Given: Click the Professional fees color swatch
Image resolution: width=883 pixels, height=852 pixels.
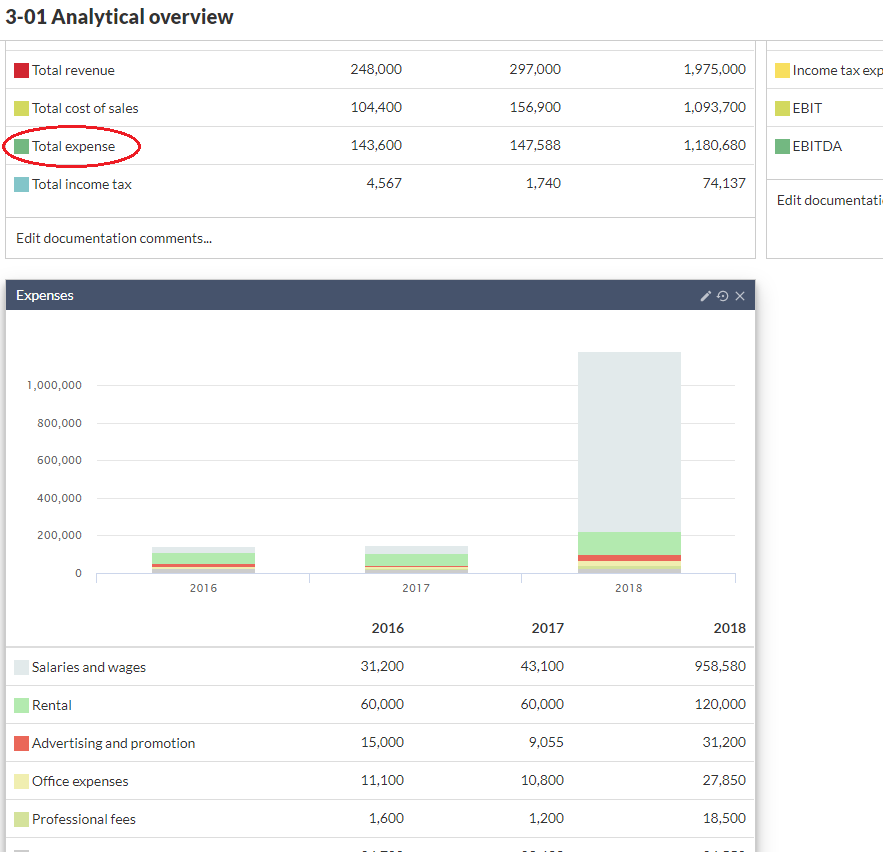Looking at the screenshot, I should click(x=21, y=819).
